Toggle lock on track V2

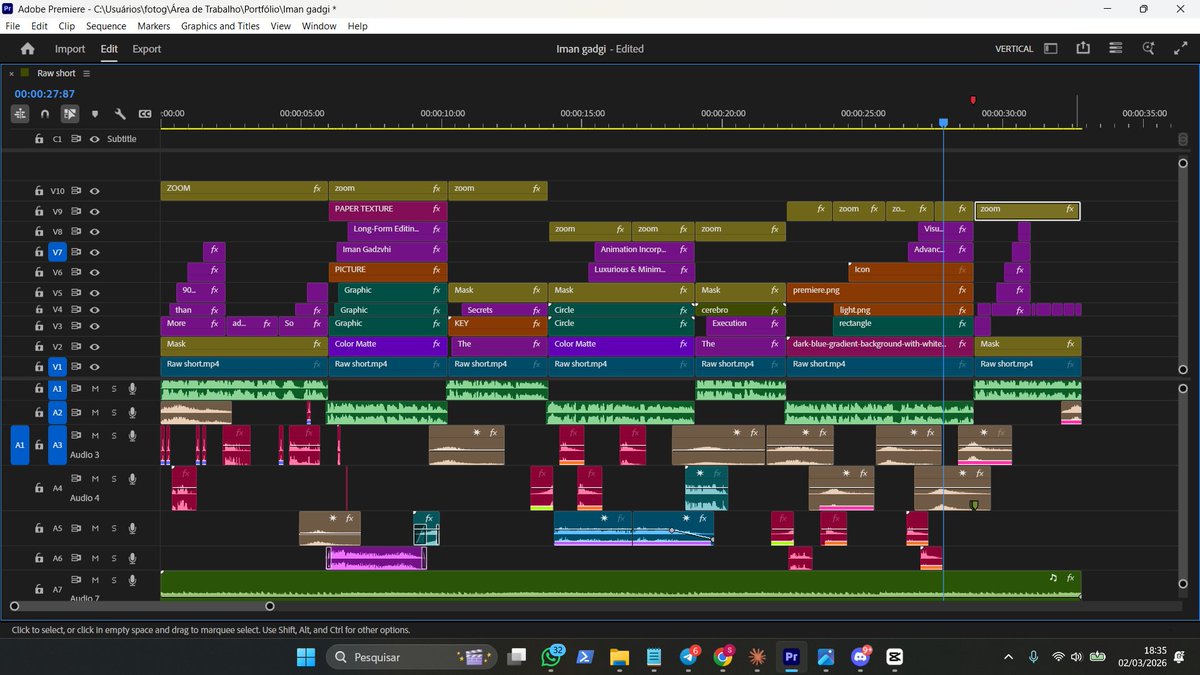[x=38, y=346]
